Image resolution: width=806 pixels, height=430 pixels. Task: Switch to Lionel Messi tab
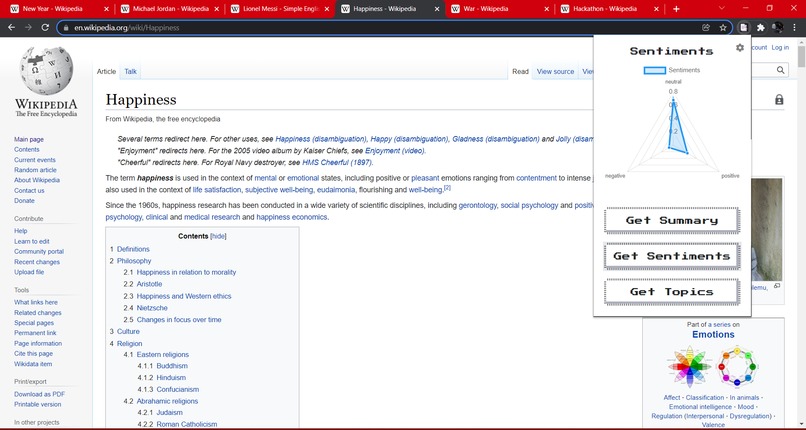278,9
